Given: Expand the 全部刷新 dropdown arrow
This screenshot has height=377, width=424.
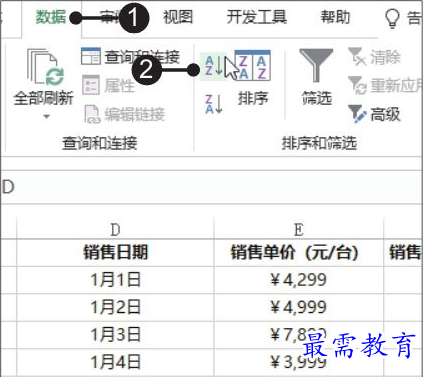Looking at the screenshot, I should tap(46, 116).
